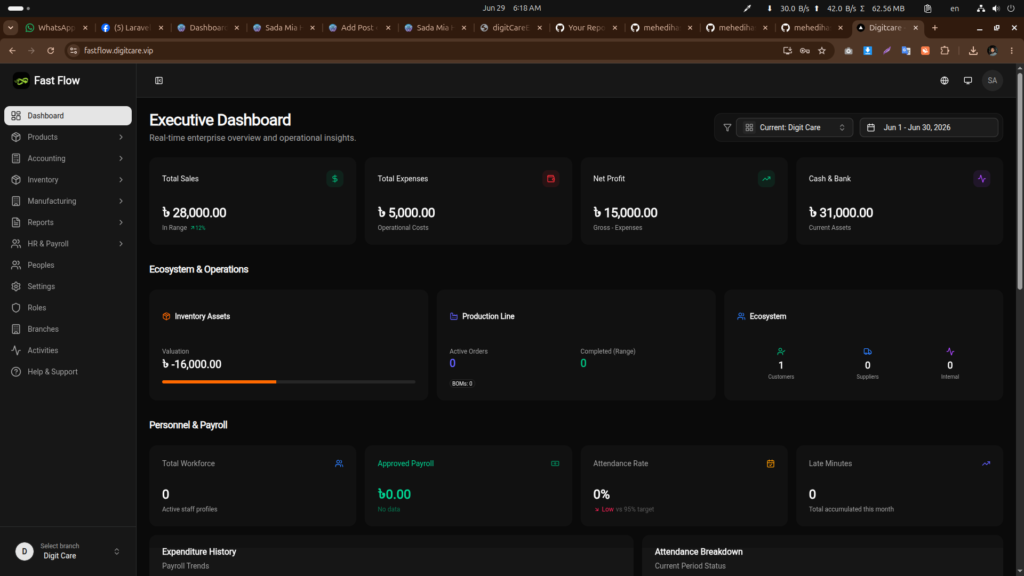Viewport: 1024px width, 576px height.
Task: Click the Suppliers truck icon
Action: point(867,351)
